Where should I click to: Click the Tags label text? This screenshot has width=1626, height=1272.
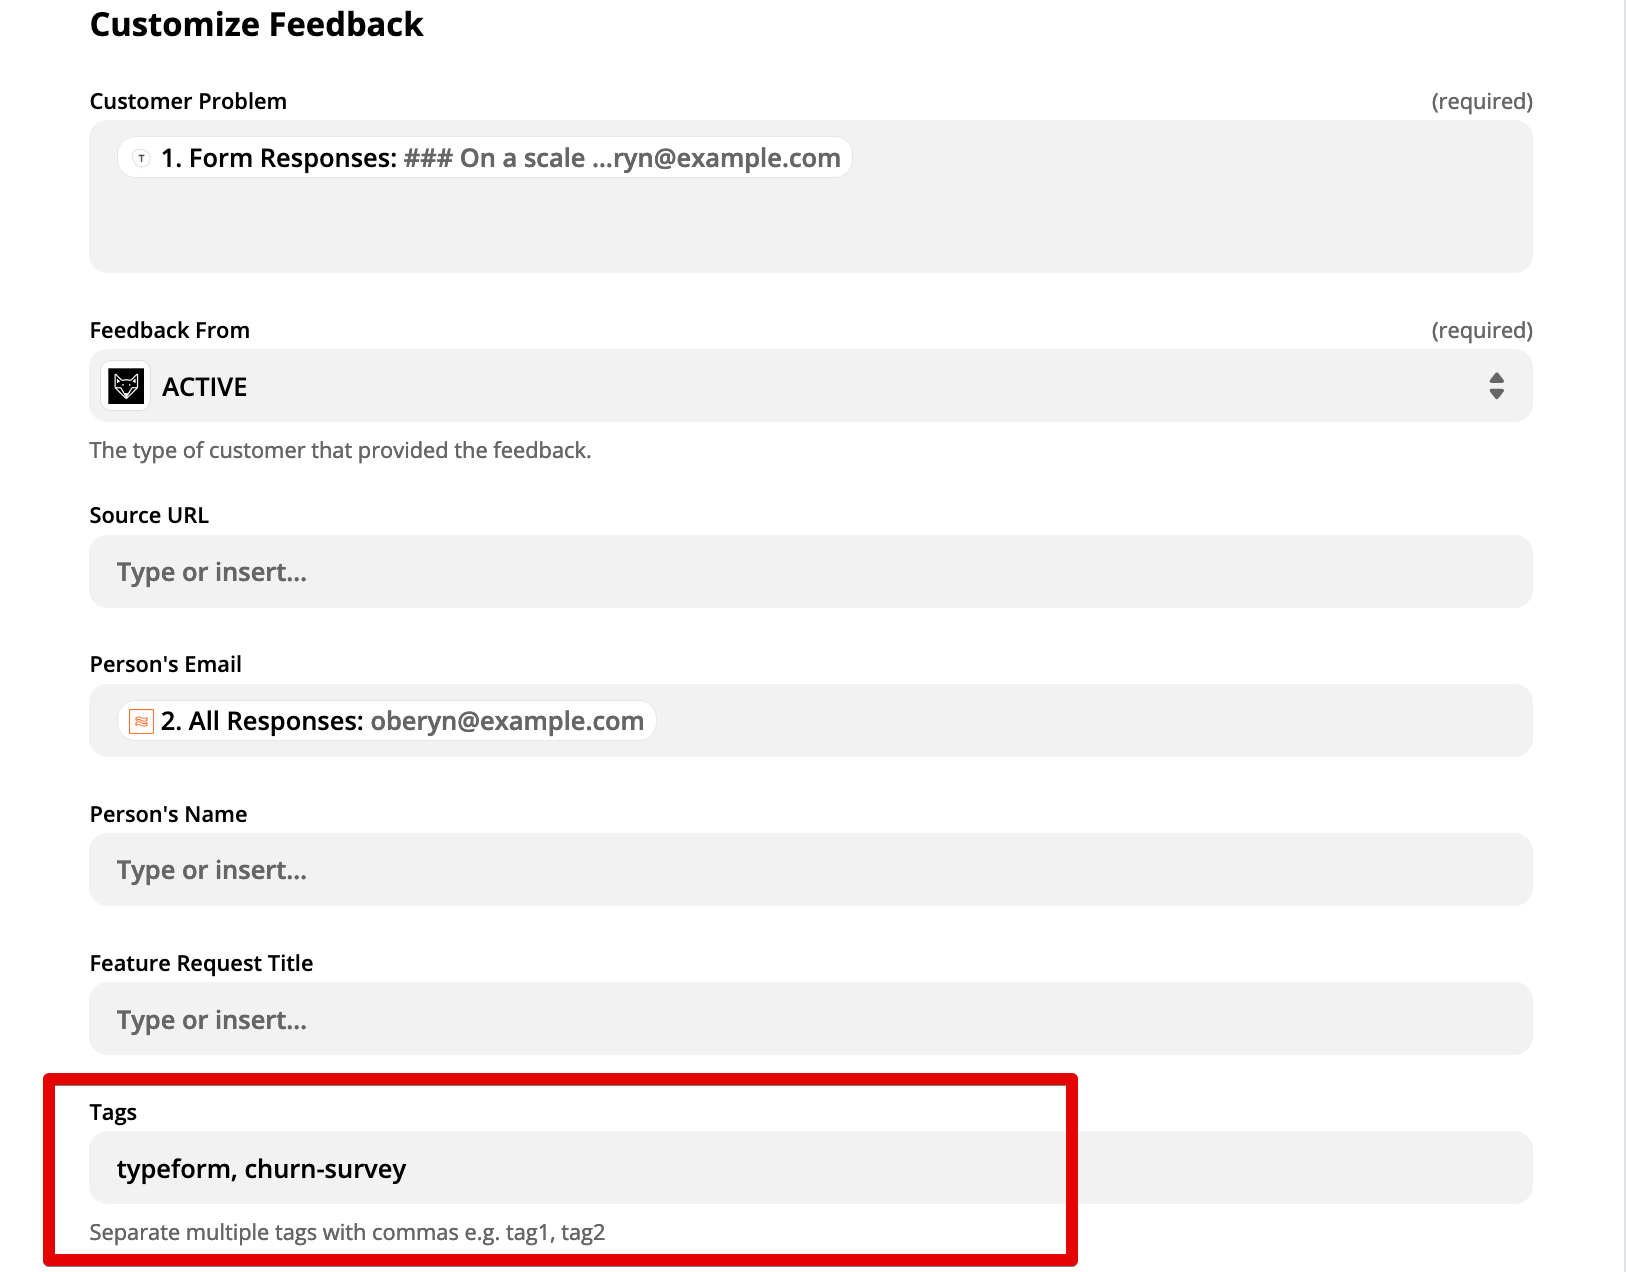[x=113, y=1112]
